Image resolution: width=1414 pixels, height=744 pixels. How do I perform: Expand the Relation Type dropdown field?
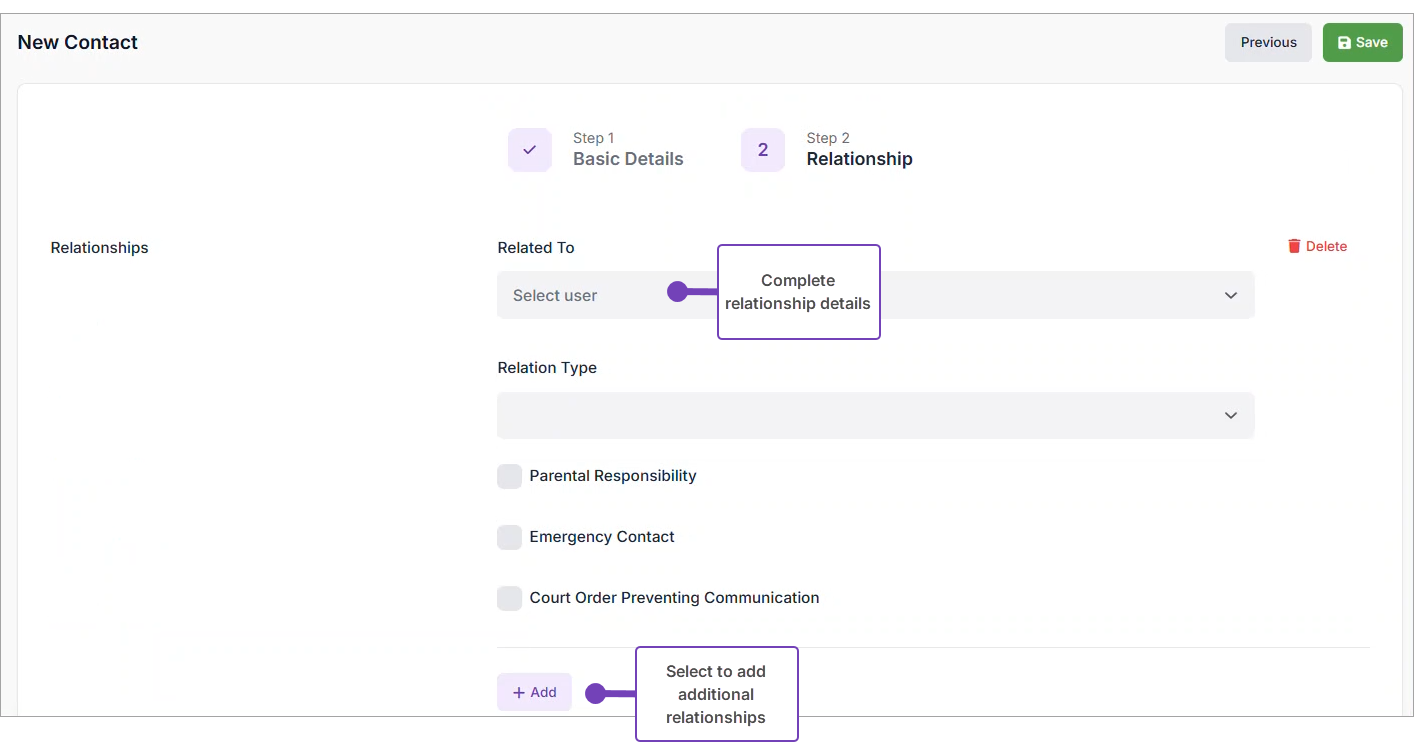tap(860, 415)
